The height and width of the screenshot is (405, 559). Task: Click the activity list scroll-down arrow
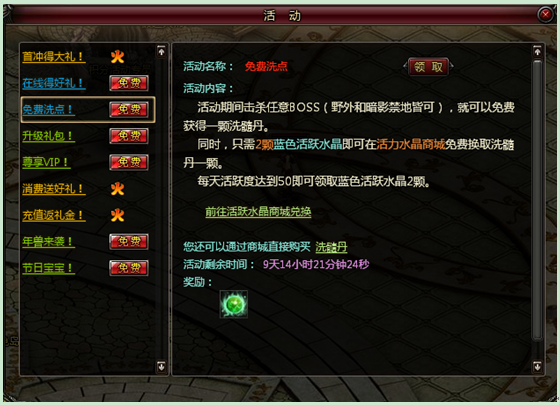tap(161, 366)
